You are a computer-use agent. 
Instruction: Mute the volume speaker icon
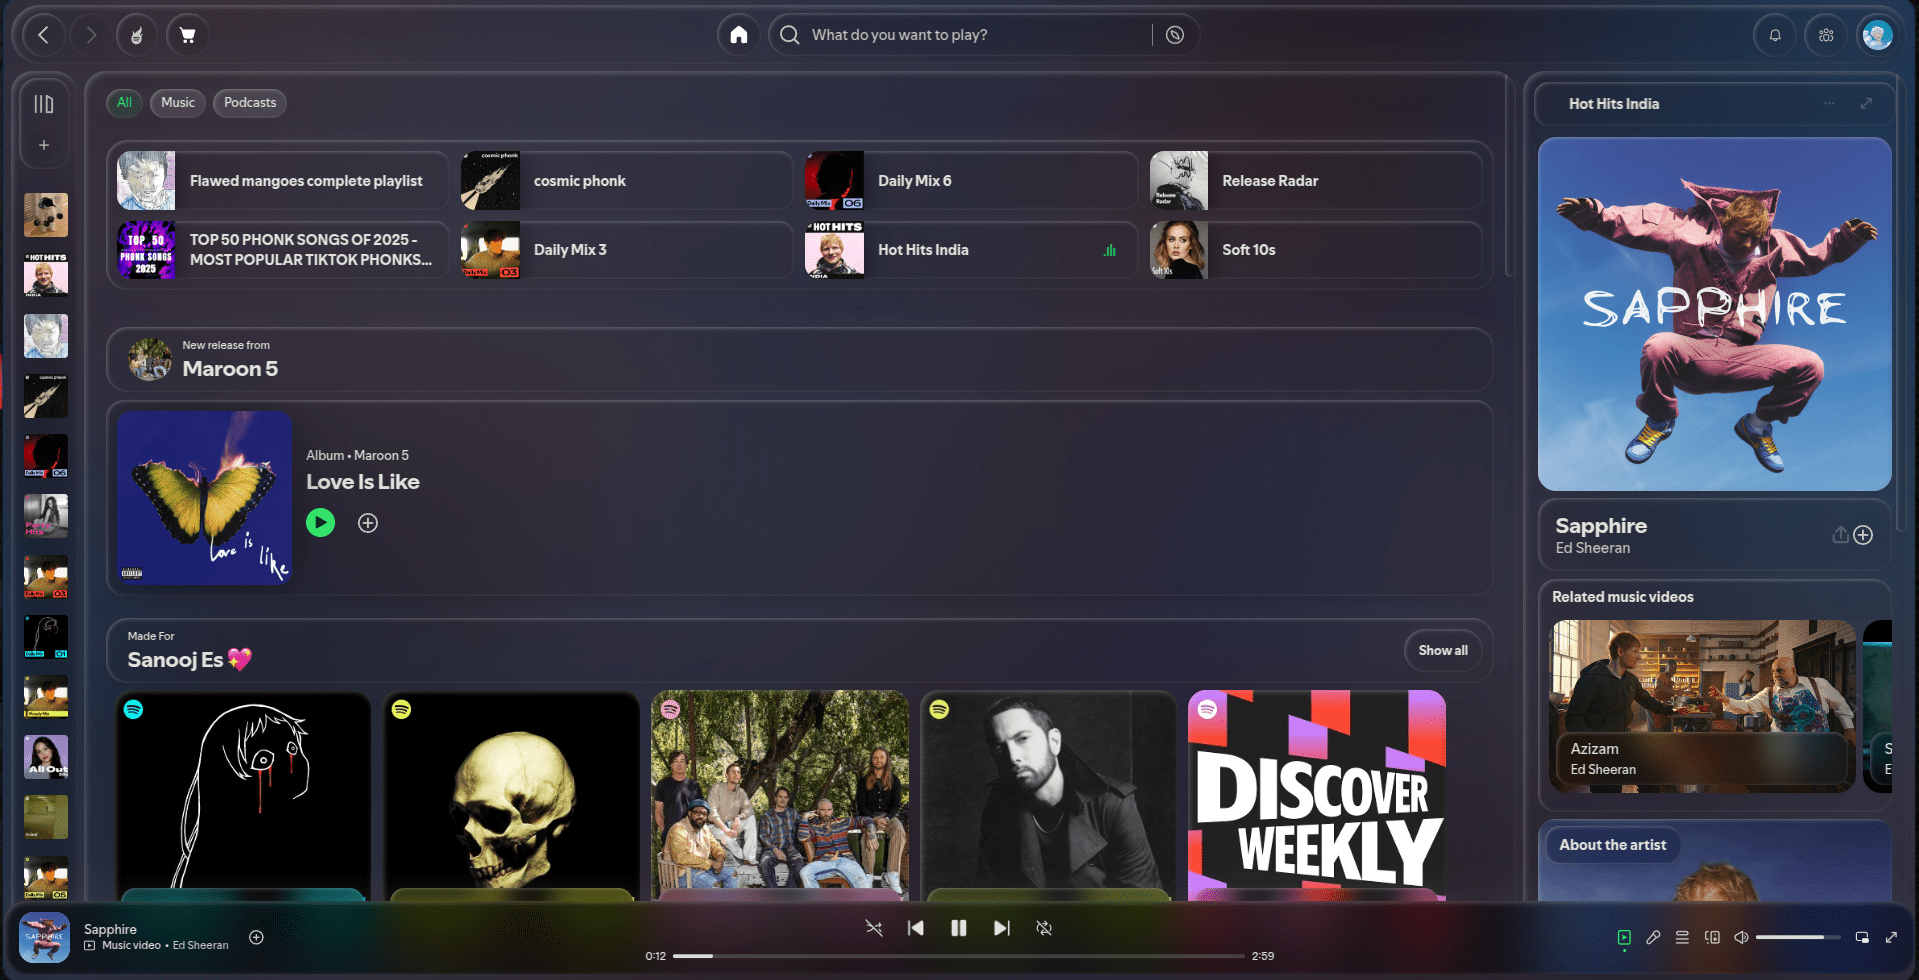click(x=1741, y=937)
